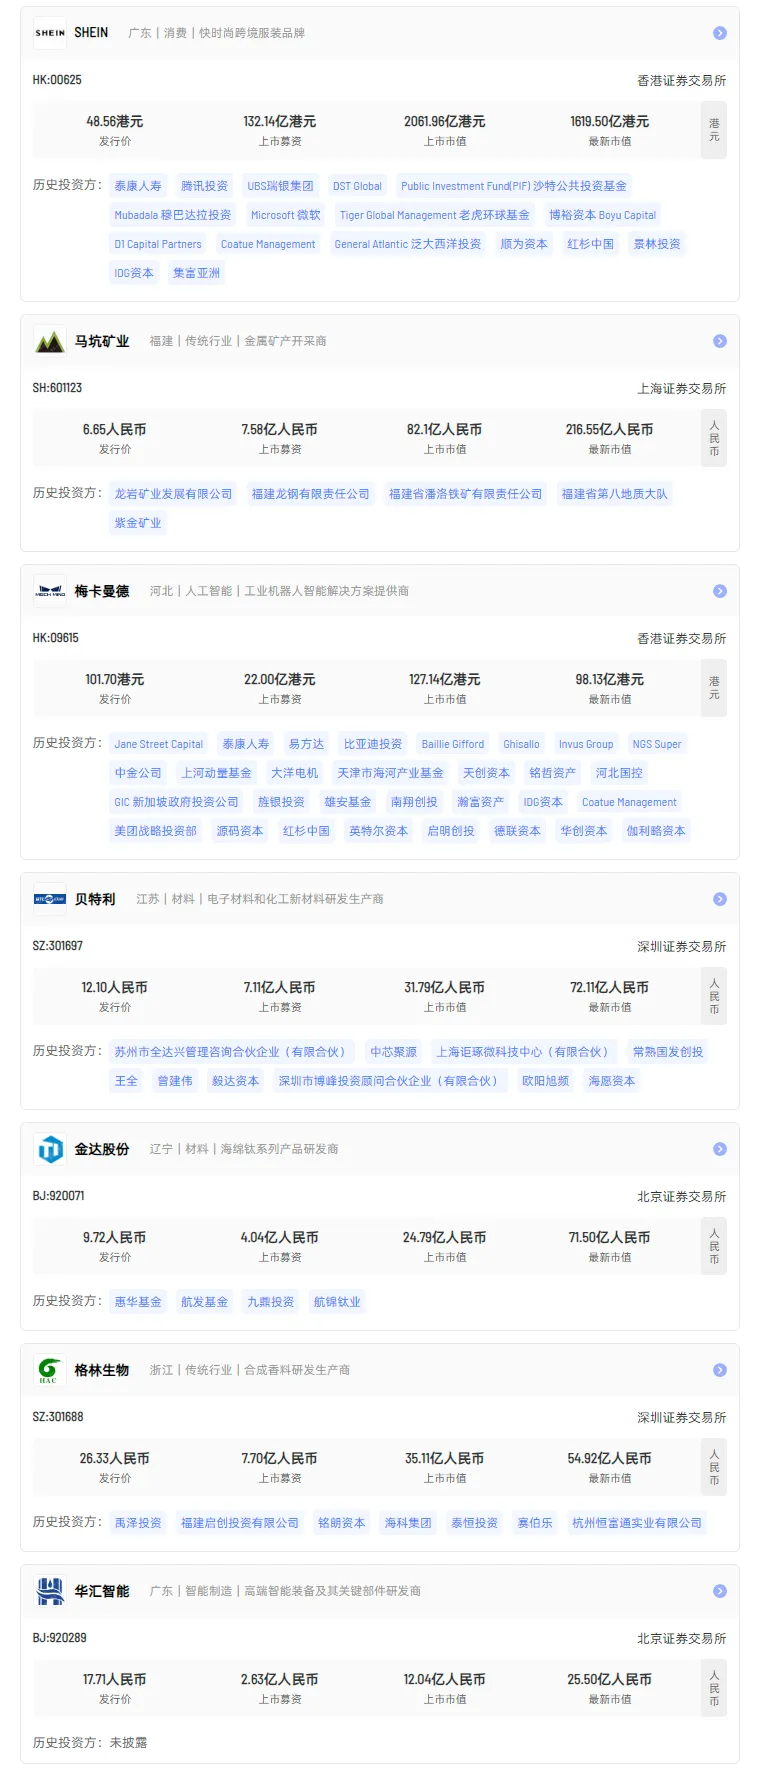Screen dimensions: 759x1776
Task: Select investor tag 集富亚洲
Action: click(x=197, y=273)
